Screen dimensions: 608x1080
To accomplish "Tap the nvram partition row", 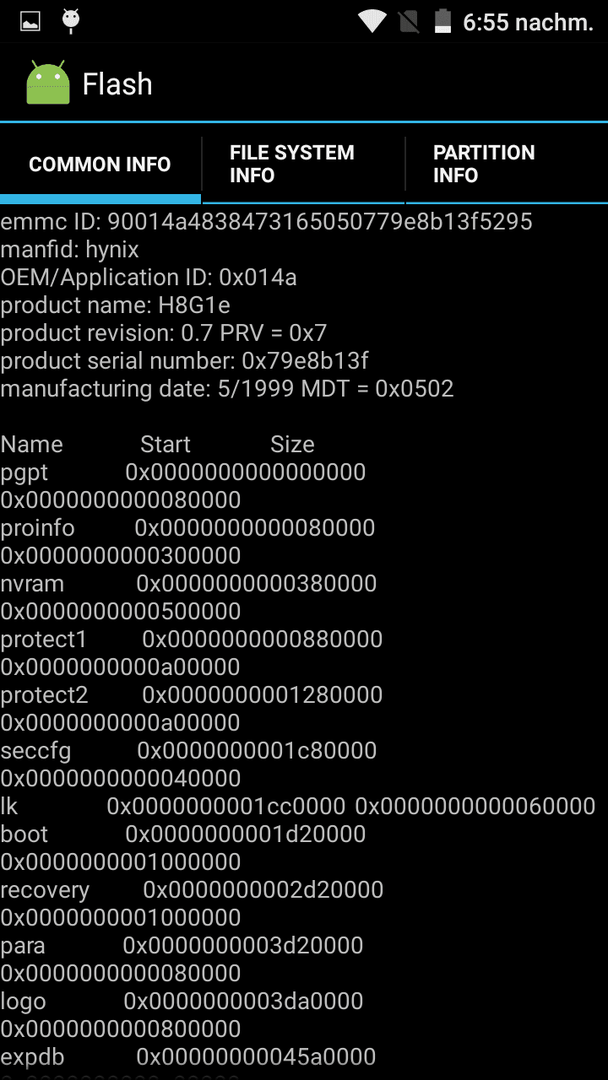I will pos(189,597).
